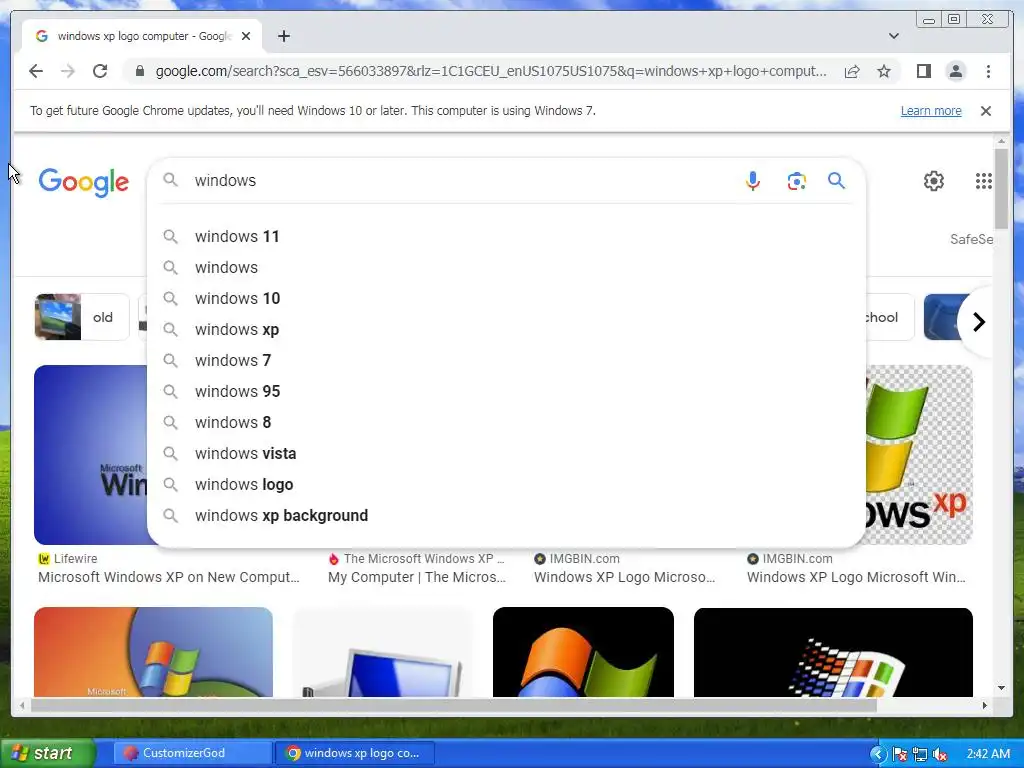Open the Chrome three-dot menu

988,71
